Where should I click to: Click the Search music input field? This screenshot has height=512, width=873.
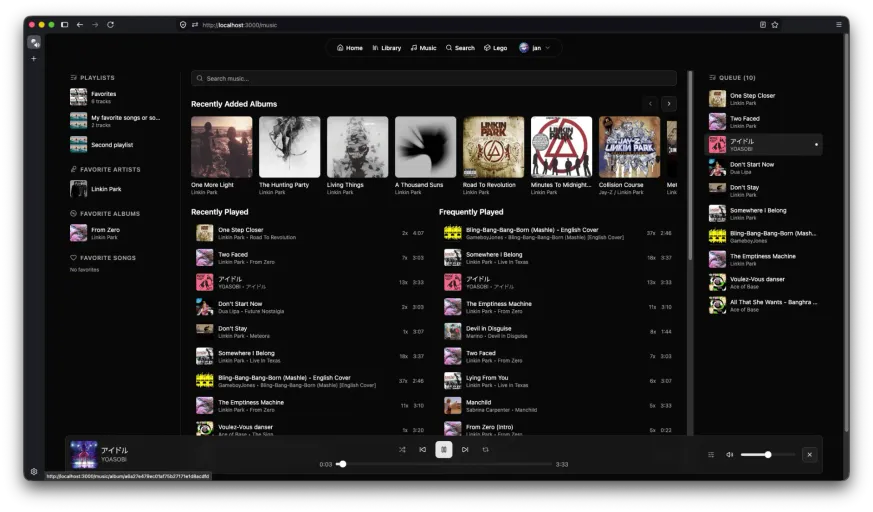[434, 78]
